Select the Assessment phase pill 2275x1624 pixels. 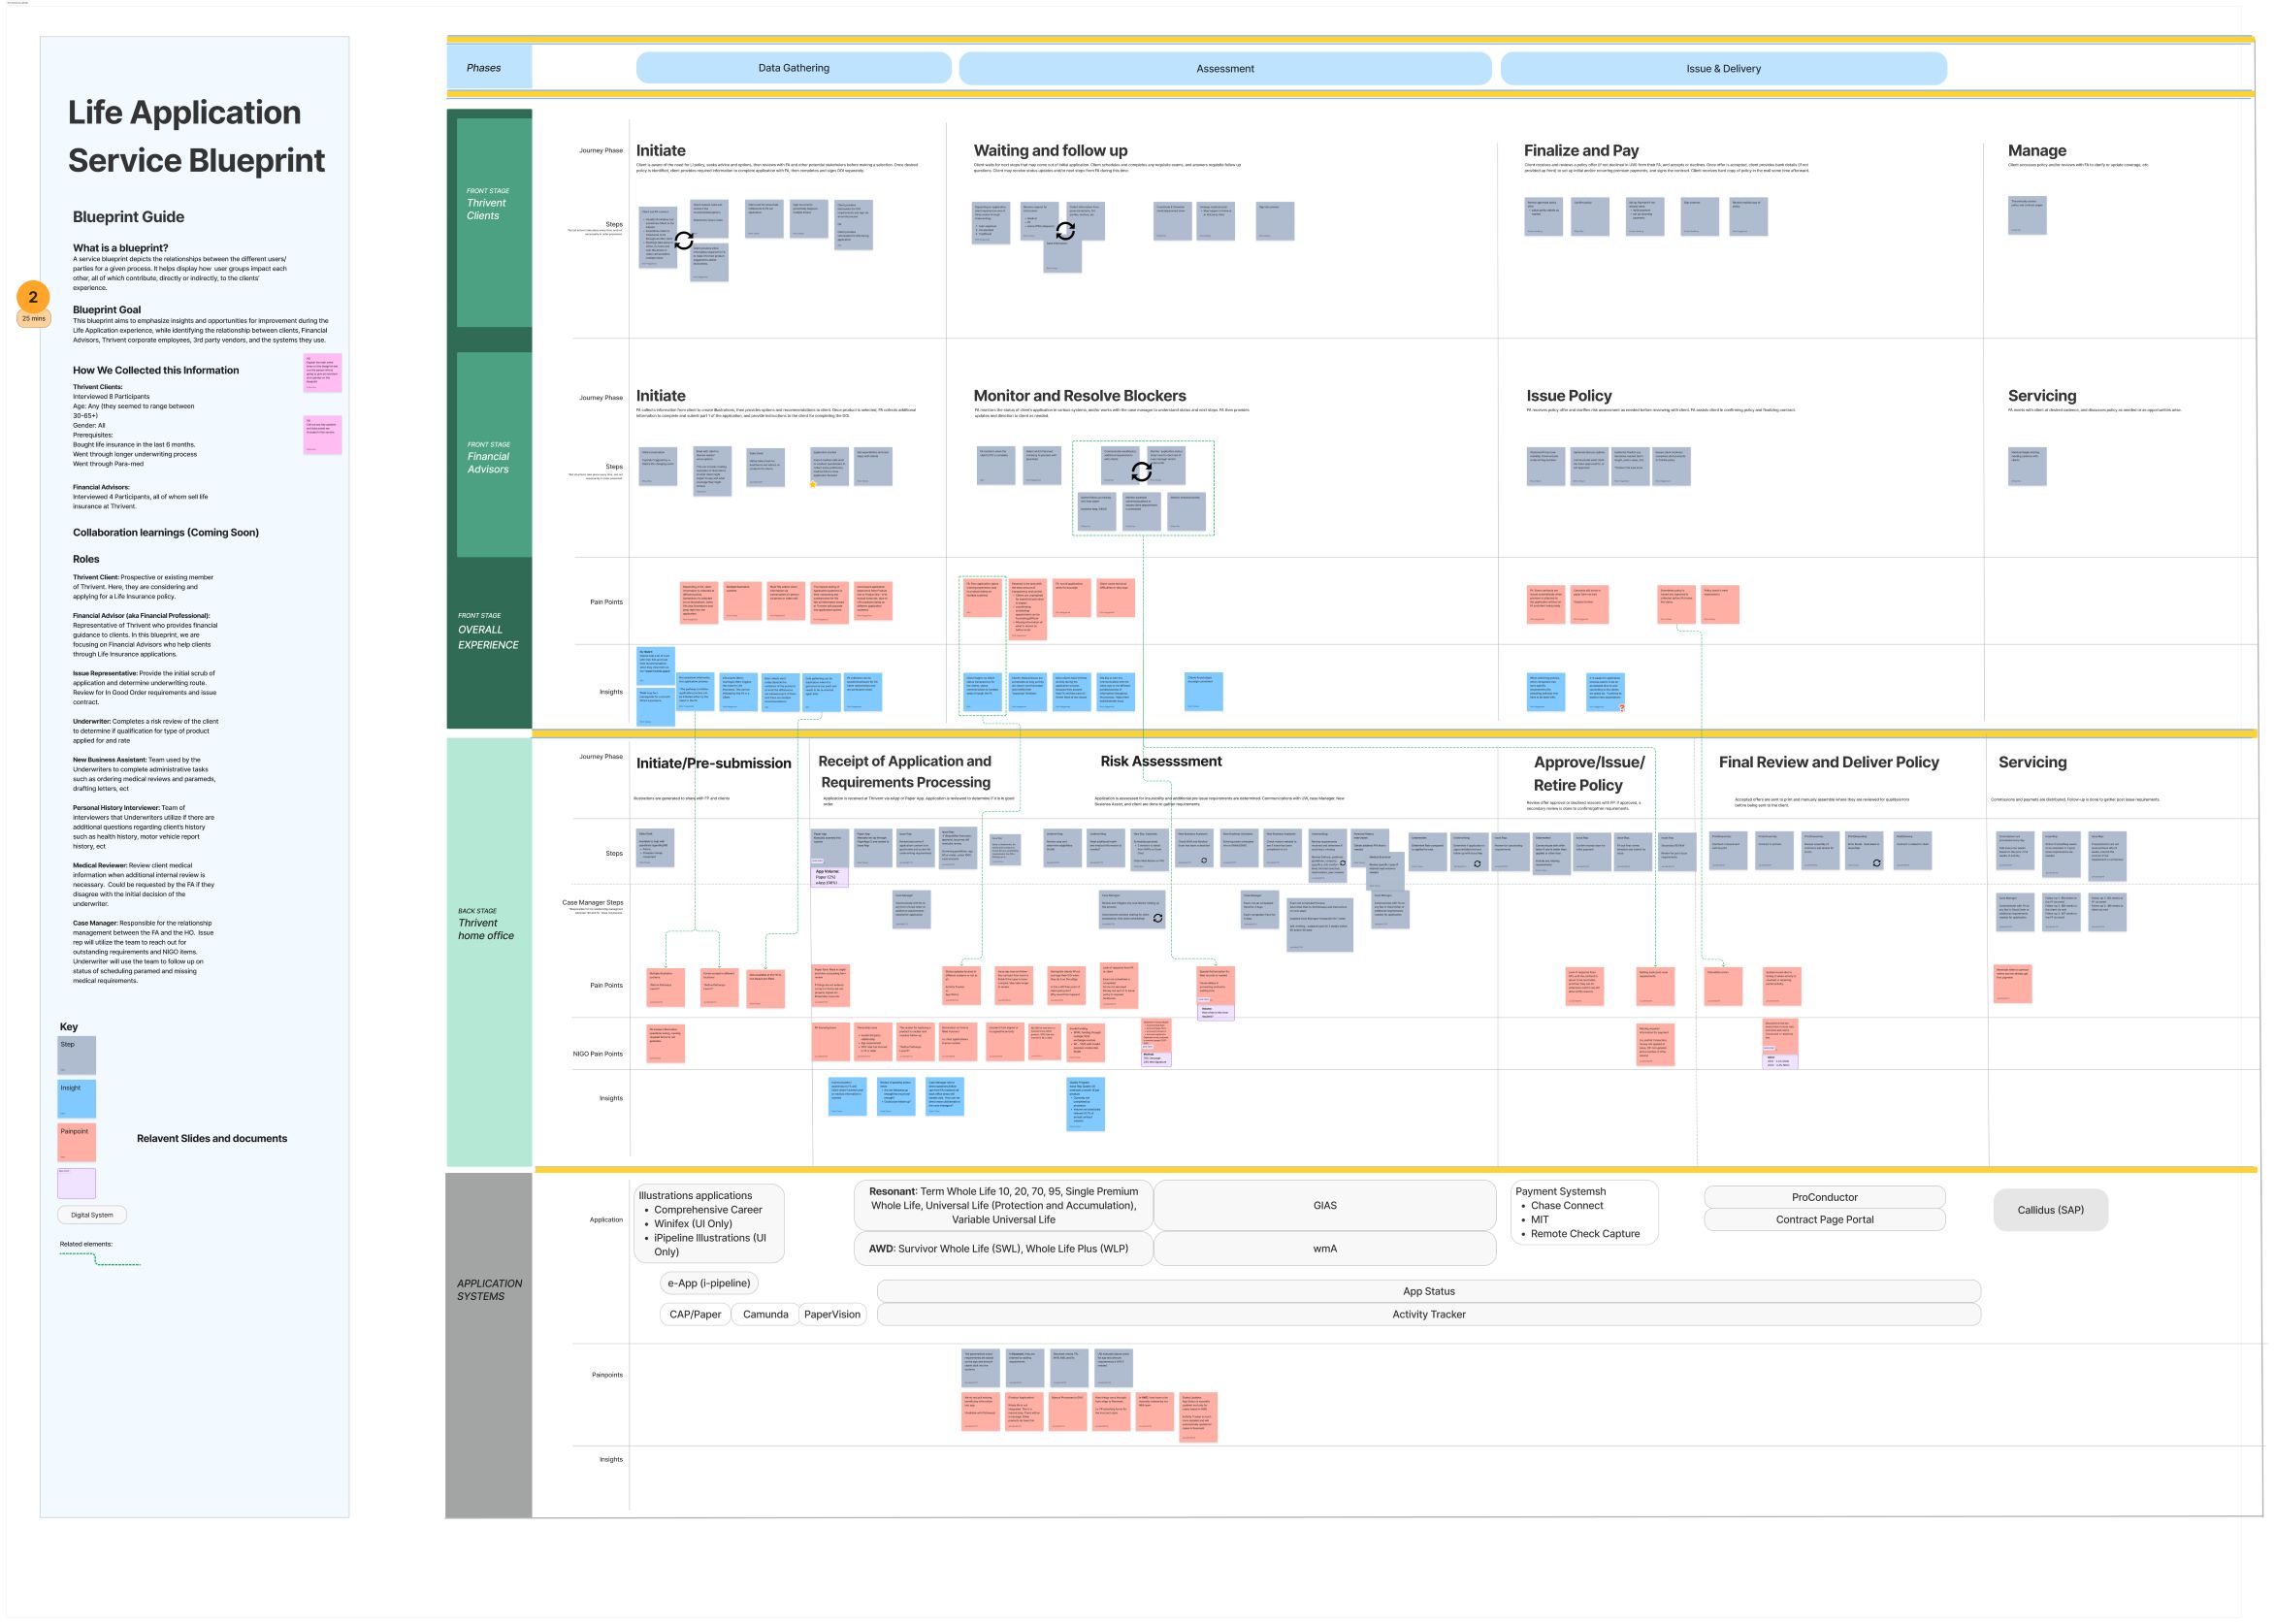coord(1224,69)
